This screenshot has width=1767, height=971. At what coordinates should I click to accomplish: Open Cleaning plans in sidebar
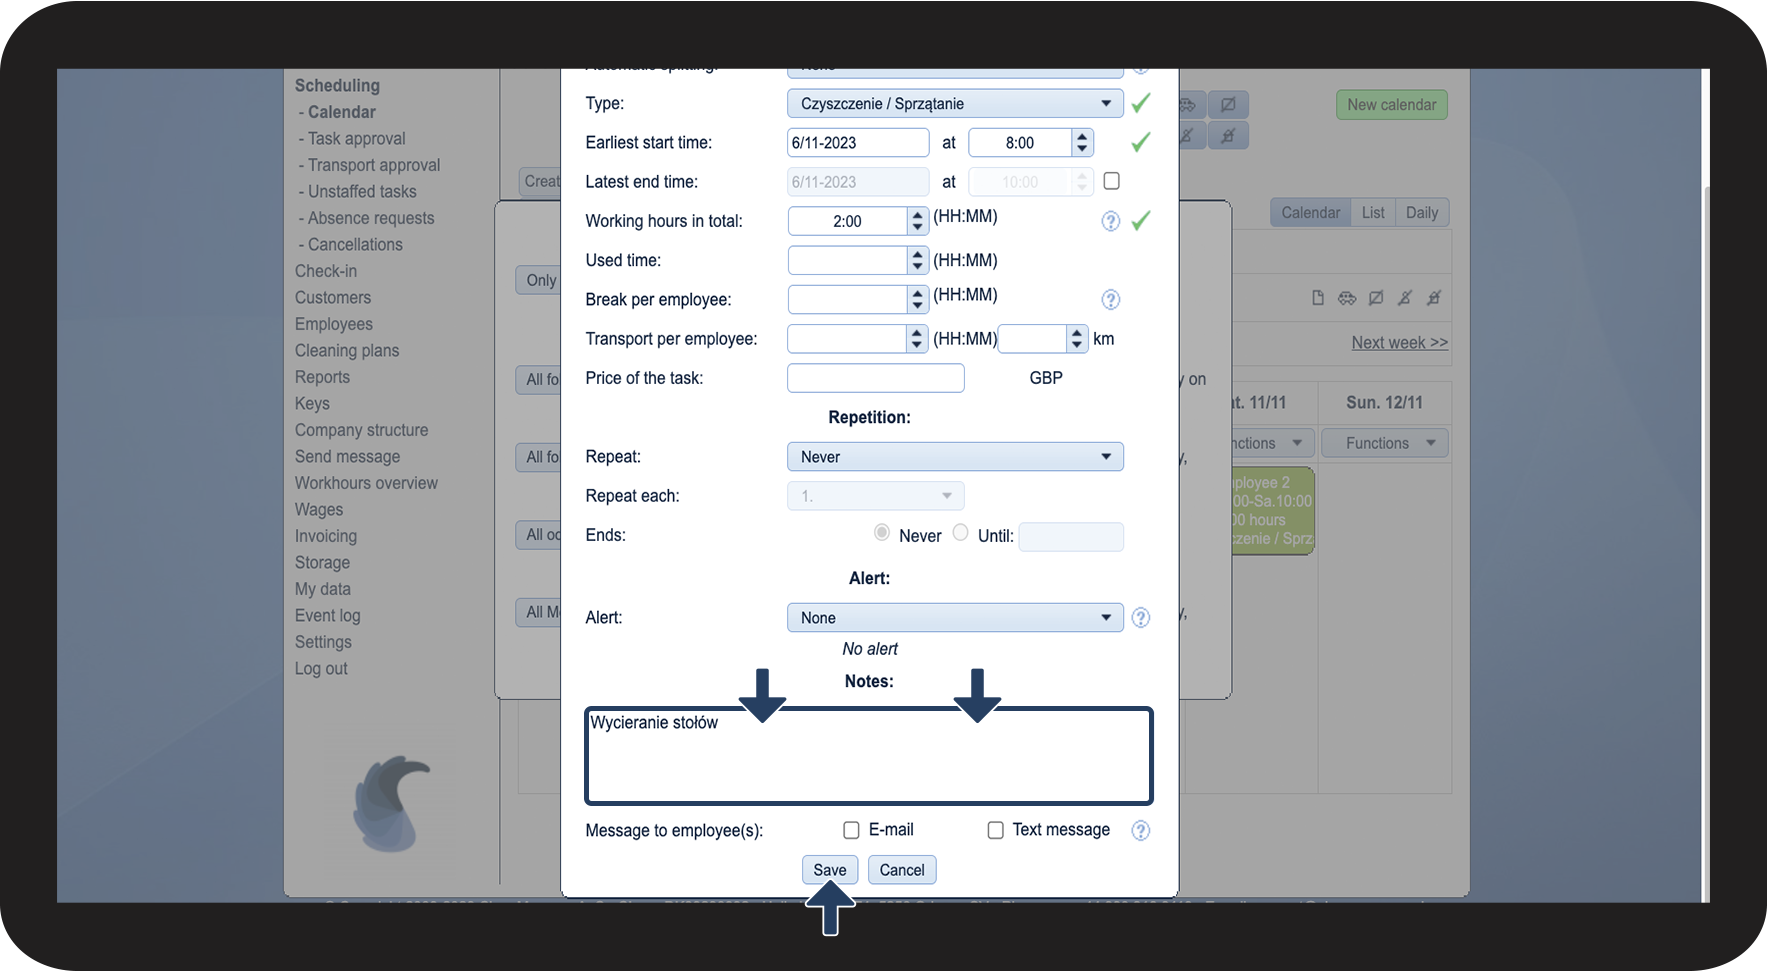point(347,351)
